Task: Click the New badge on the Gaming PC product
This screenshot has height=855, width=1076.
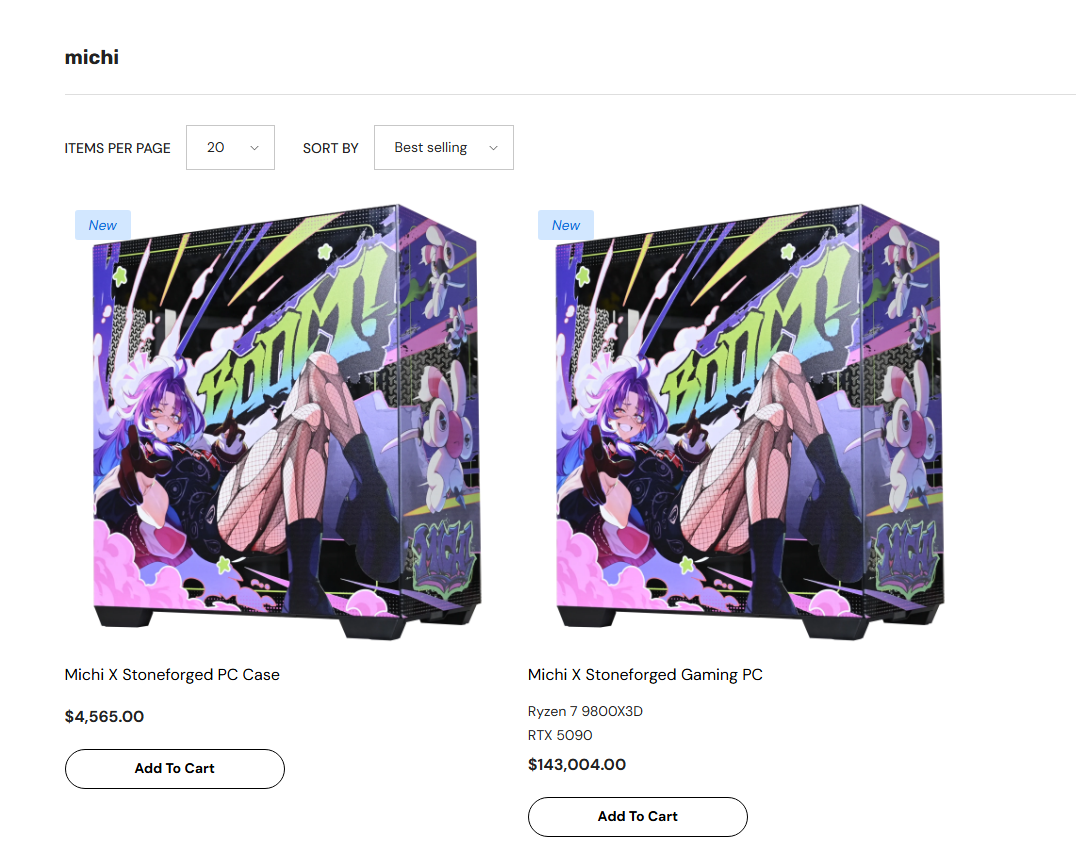Action: coord(565,225)
